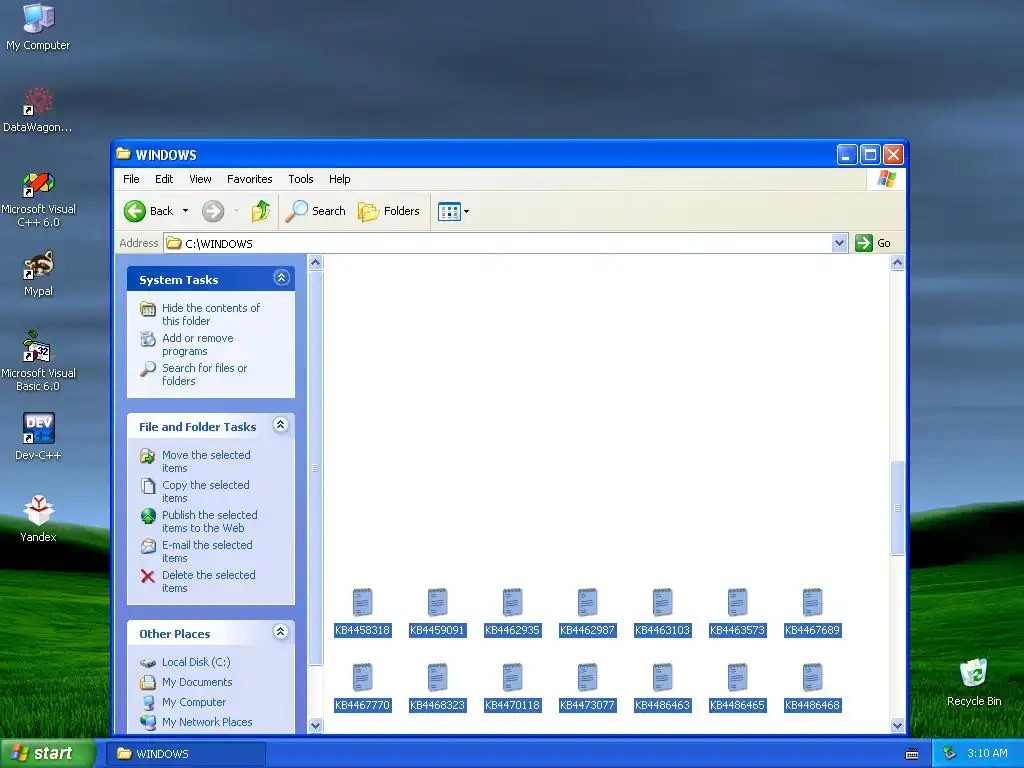This screenshot has height=768, width=1024.
Task: Select the Recycle Bin desktop icon
Action: pos(974,683)
